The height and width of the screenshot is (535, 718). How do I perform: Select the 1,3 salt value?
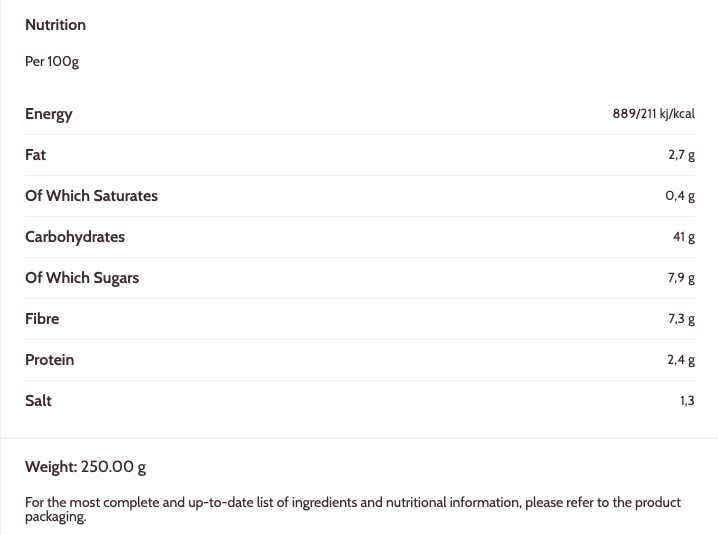687,401
